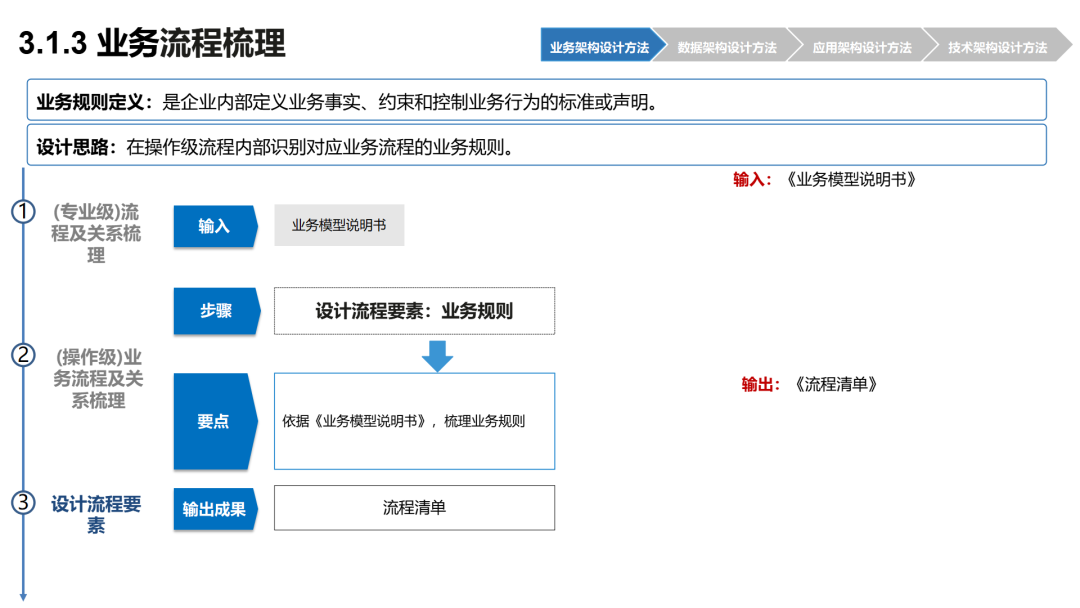Open the 技术架构设计方法 chevron tab

click(997, 45)
